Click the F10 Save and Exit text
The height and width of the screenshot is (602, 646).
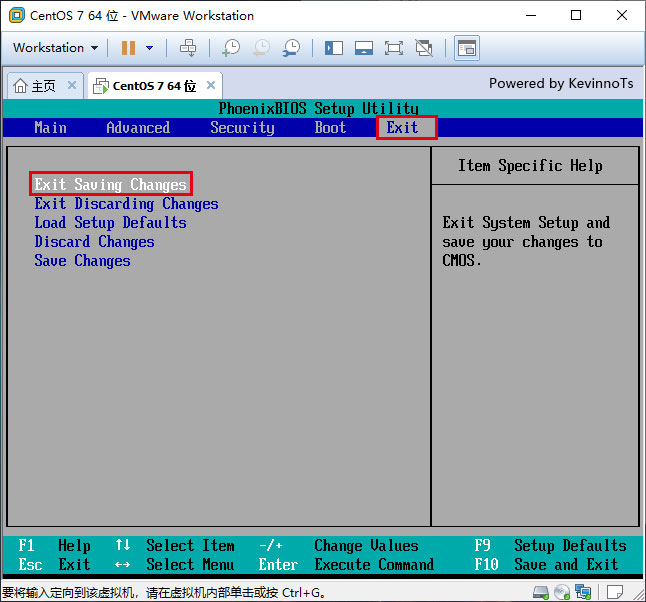[x=546, y=564]
